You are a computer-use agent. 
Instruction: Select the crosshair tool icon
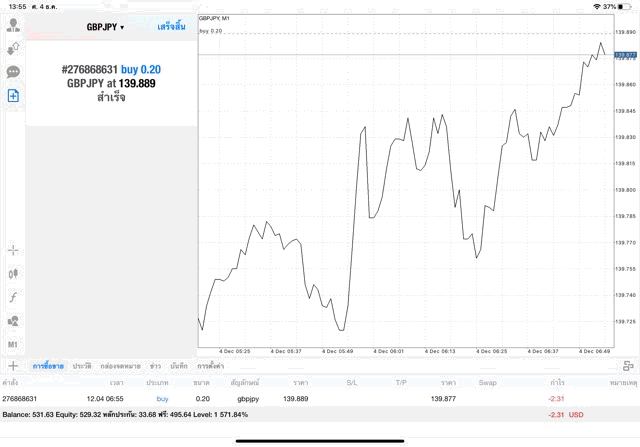pos(13,250)
